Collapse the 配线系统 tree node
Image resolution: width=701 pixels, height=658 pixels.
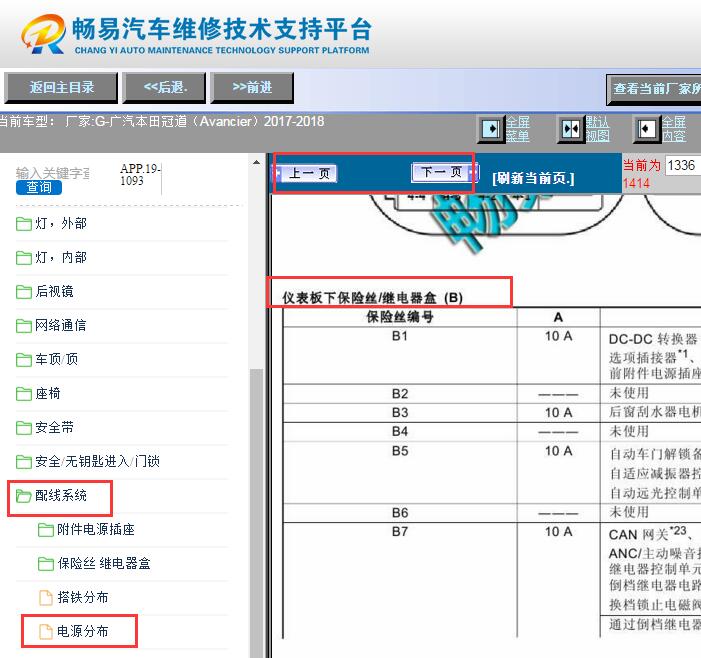tap(61, 495)
